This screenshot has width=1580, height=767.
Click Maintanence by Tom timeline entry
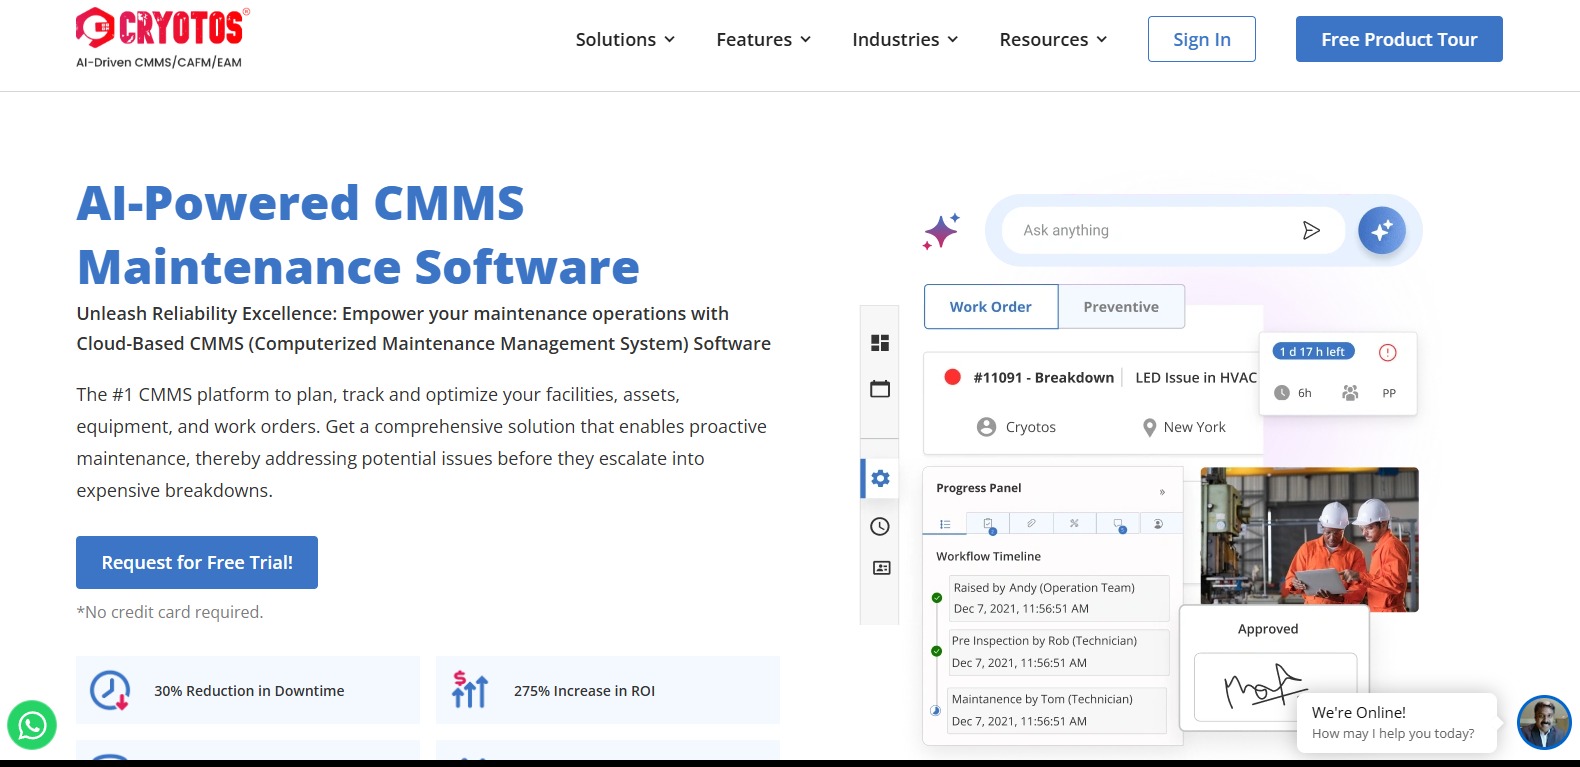[x=1057, y=710]
